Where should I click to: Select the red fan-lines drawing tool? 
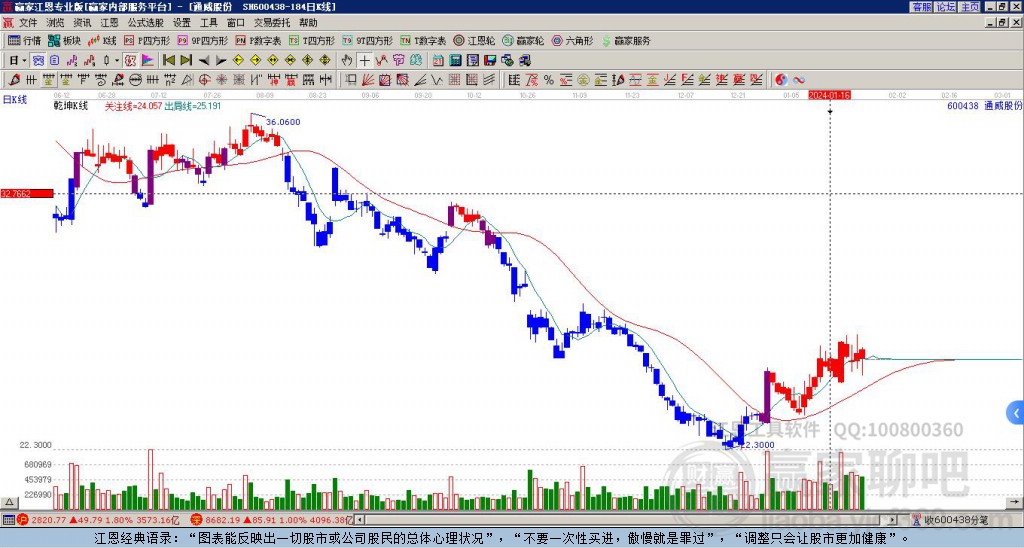point(368,80)
